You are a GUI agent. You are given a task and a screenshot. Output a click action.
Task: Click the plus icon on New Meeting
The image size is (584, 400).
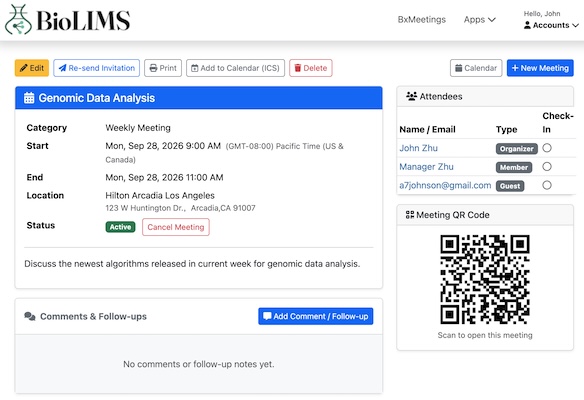pyautogui.click(x=515, y=68)
